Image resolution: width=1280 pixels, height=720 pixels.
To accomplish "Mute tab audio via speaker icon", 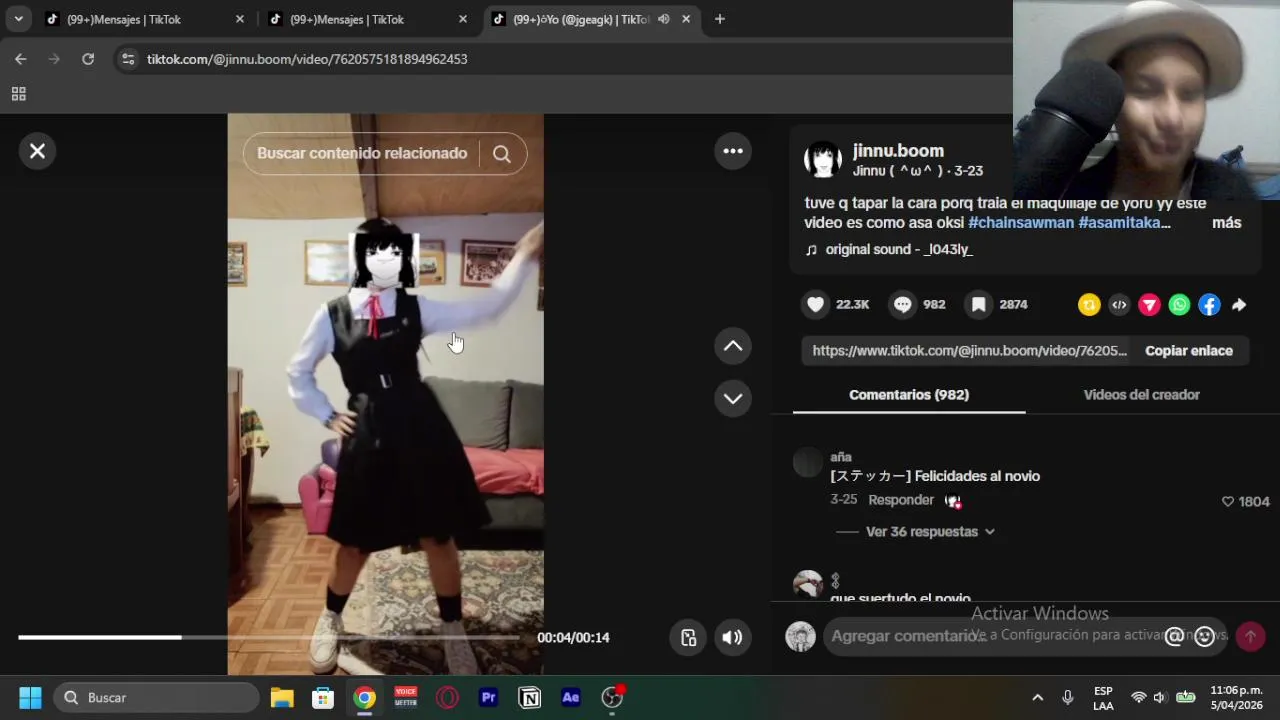I will pyautogui.click(x=663, y=19).
